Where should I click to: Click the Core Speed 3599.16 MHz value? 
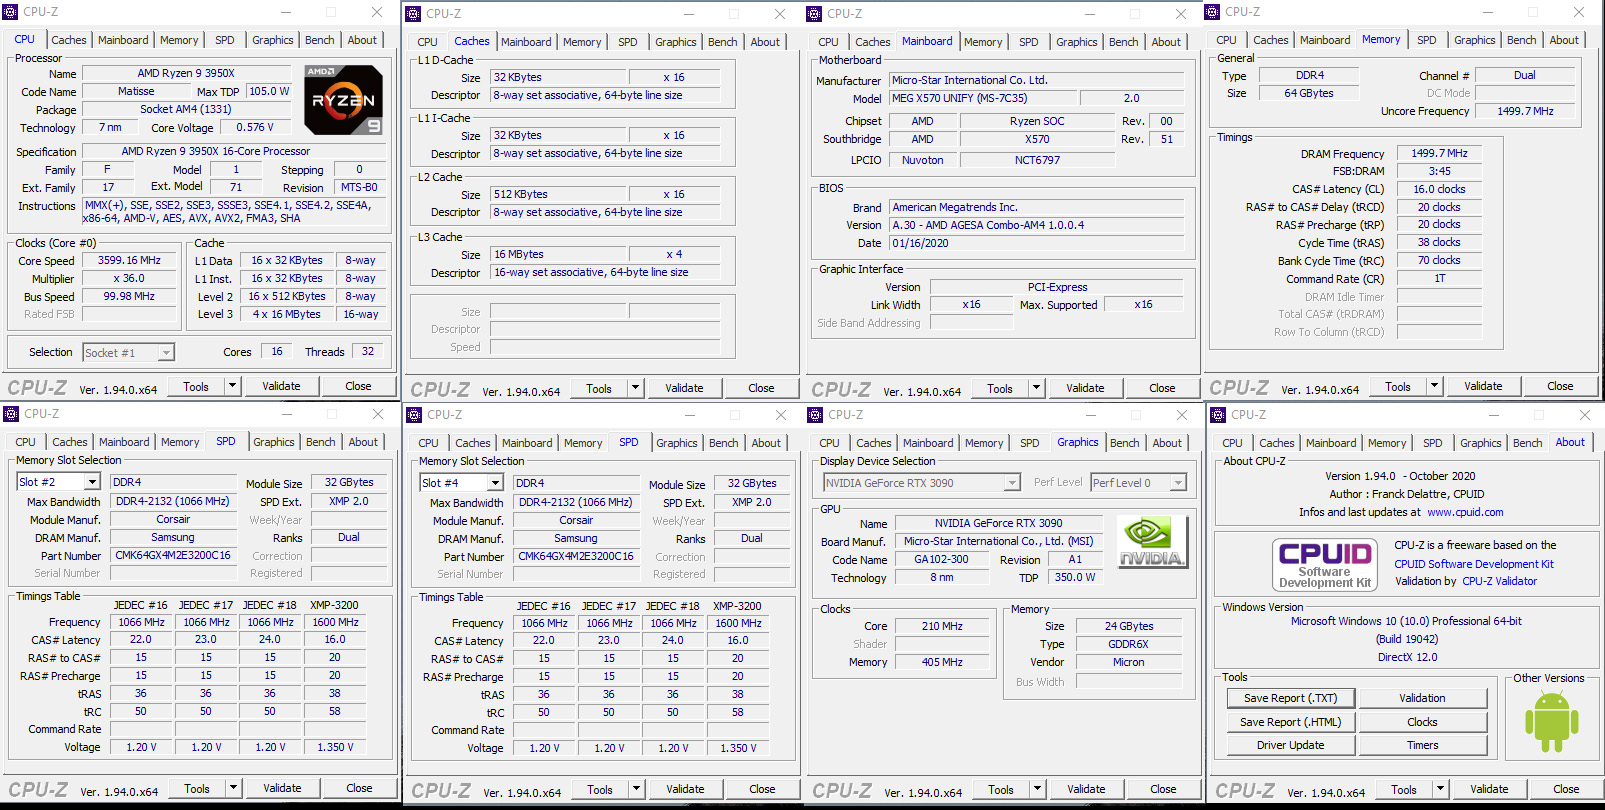pos(129,260)
